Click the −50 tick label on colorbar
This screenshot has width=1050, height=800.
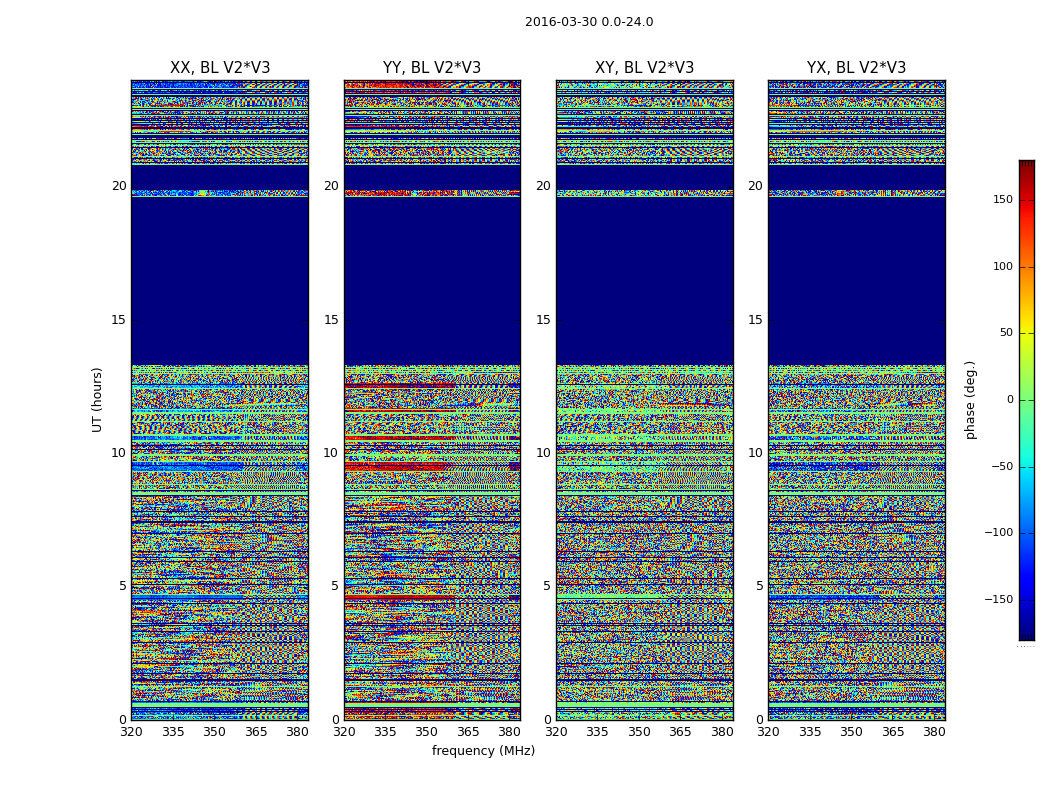point(1001,466)
